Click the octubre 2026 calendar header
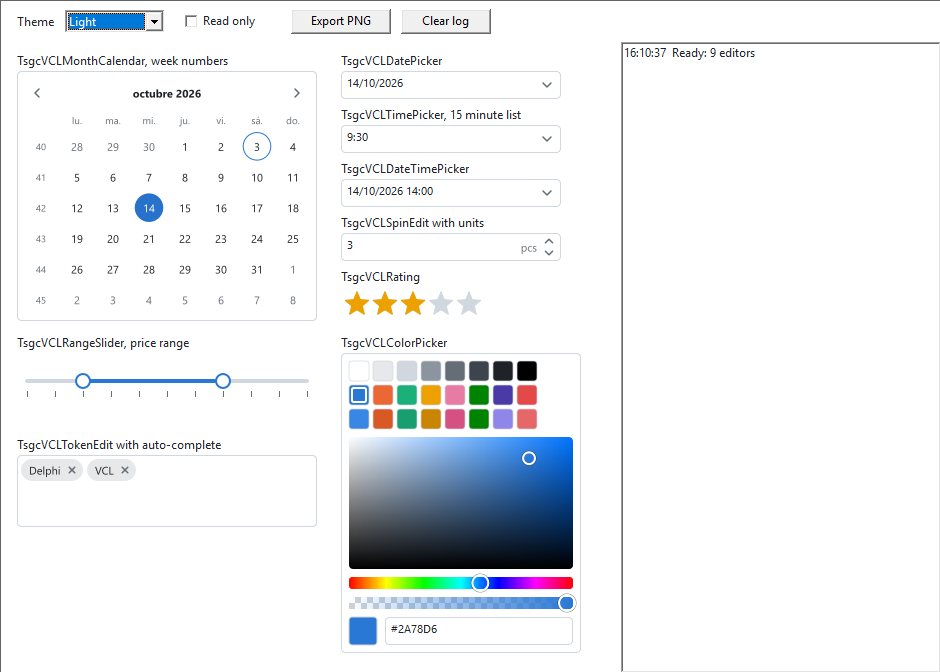This screenshot has height=672, width=940. tap(167, 94)
